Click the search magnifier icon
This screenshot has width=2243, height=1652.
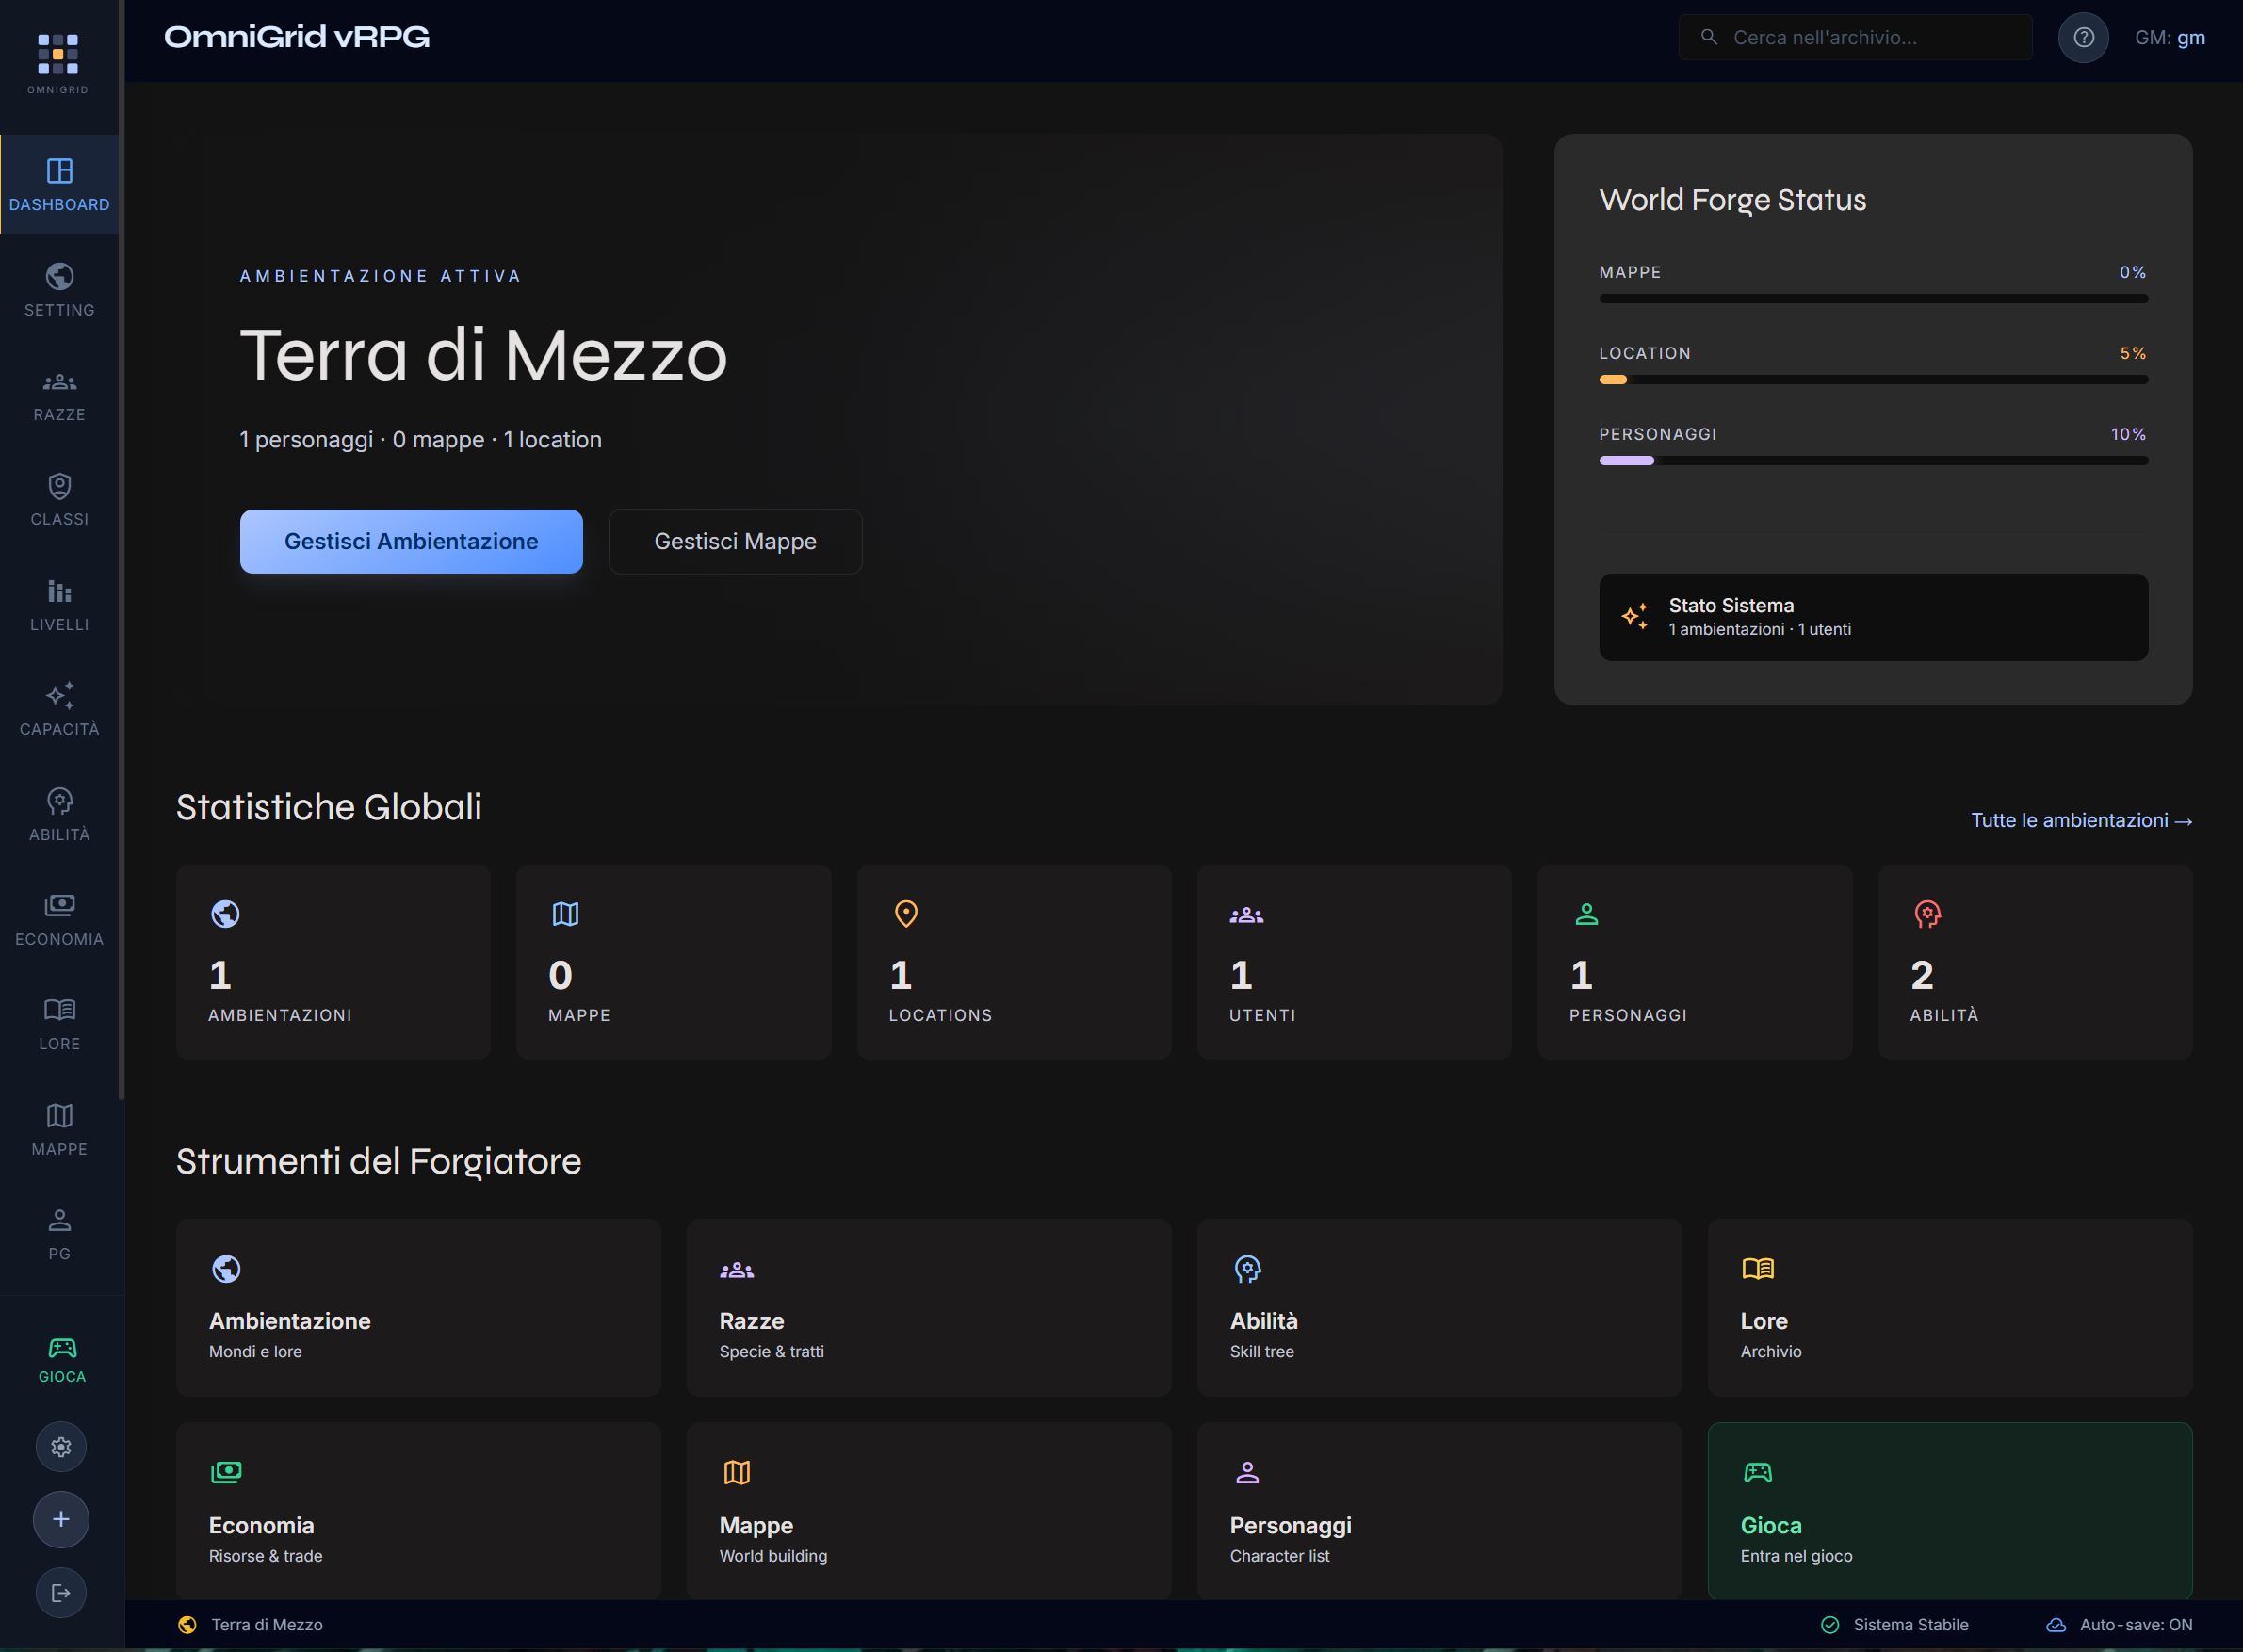point(1709,37)
